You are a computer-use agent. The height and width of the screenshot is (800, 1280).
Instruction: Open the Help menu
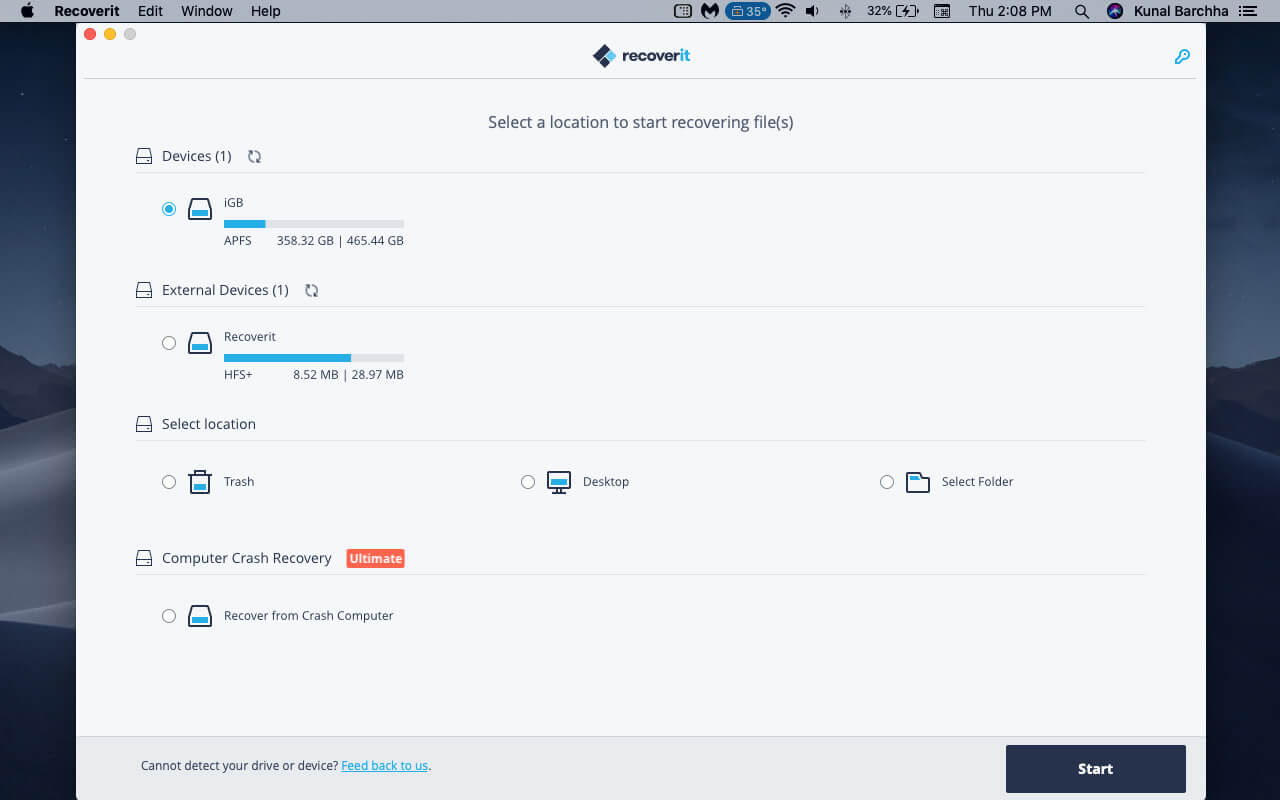[x=265, y=11]
